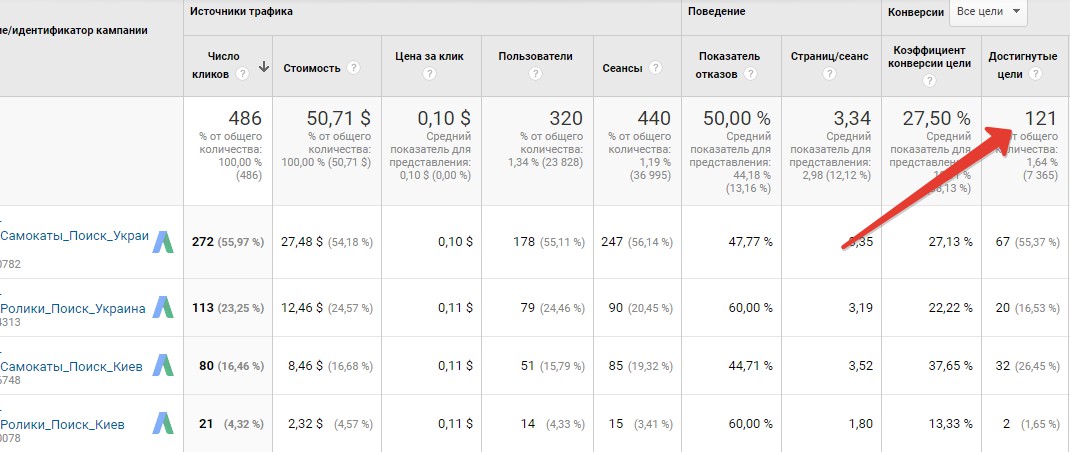Open help icon under 'Пользователи'

tap(536, 74)
